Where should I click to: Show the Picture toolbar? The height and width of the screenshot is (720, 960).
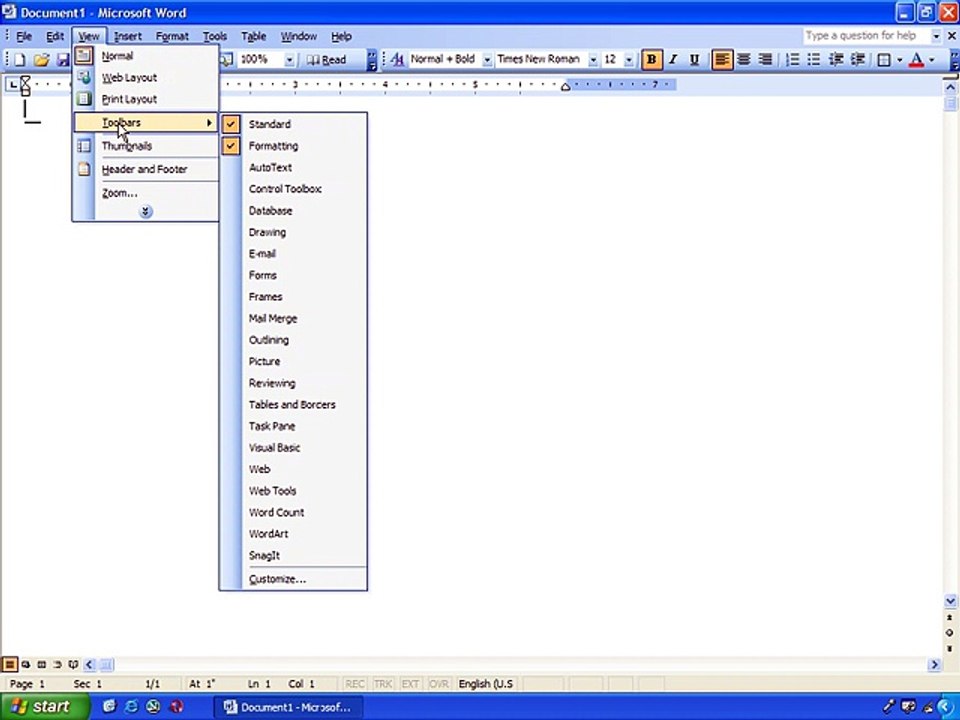[x=293, y=361]
